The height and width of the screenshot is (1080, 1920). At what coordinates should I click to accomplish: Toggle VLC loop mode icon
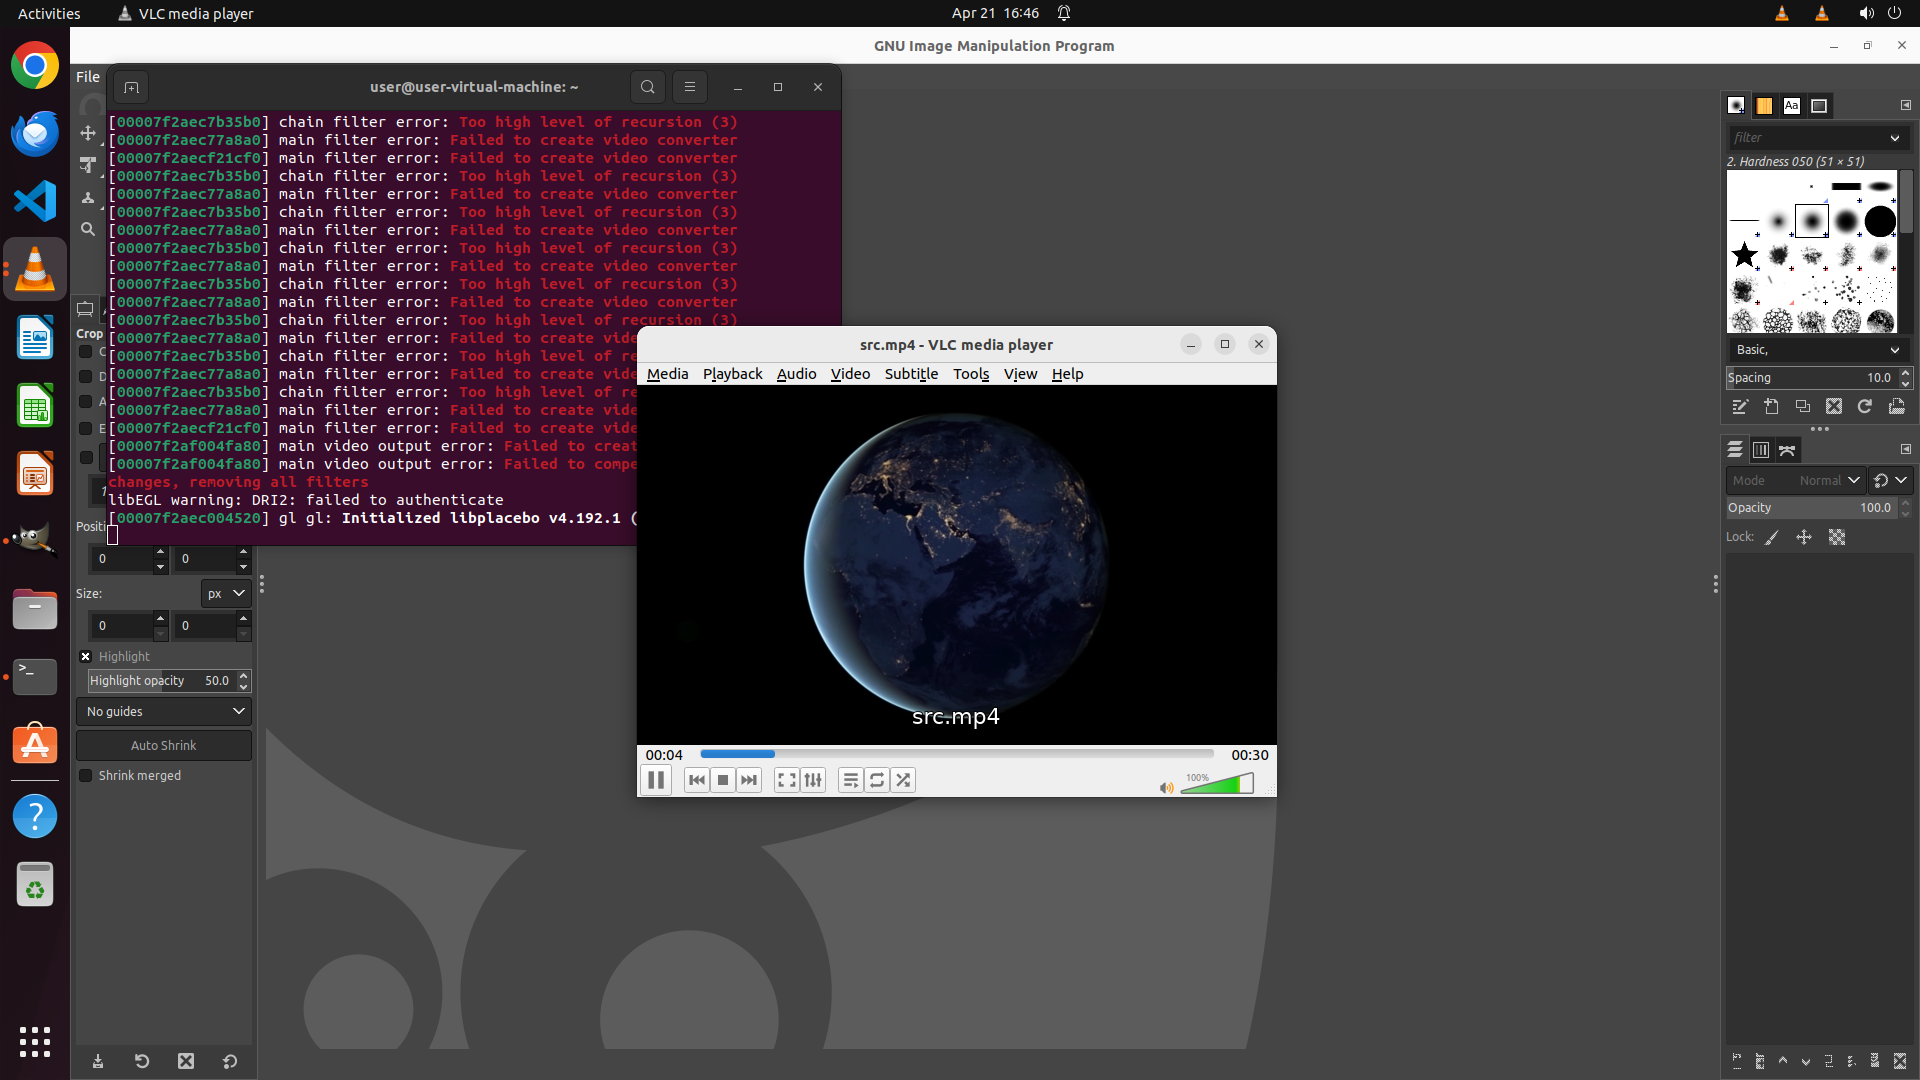point(877,780)
